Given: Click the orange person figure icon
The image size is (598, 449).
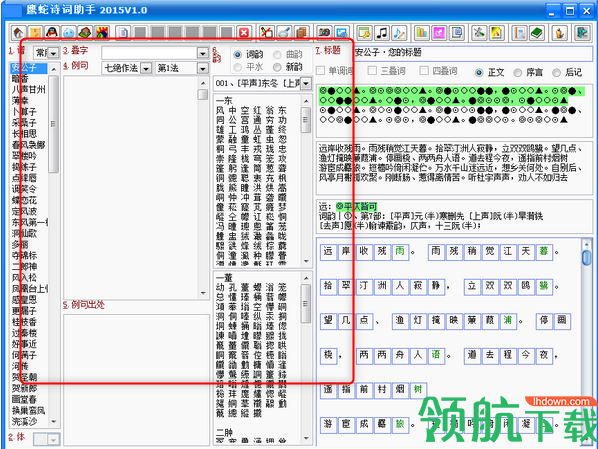Looking at the screenshot, I should (559, 33).
